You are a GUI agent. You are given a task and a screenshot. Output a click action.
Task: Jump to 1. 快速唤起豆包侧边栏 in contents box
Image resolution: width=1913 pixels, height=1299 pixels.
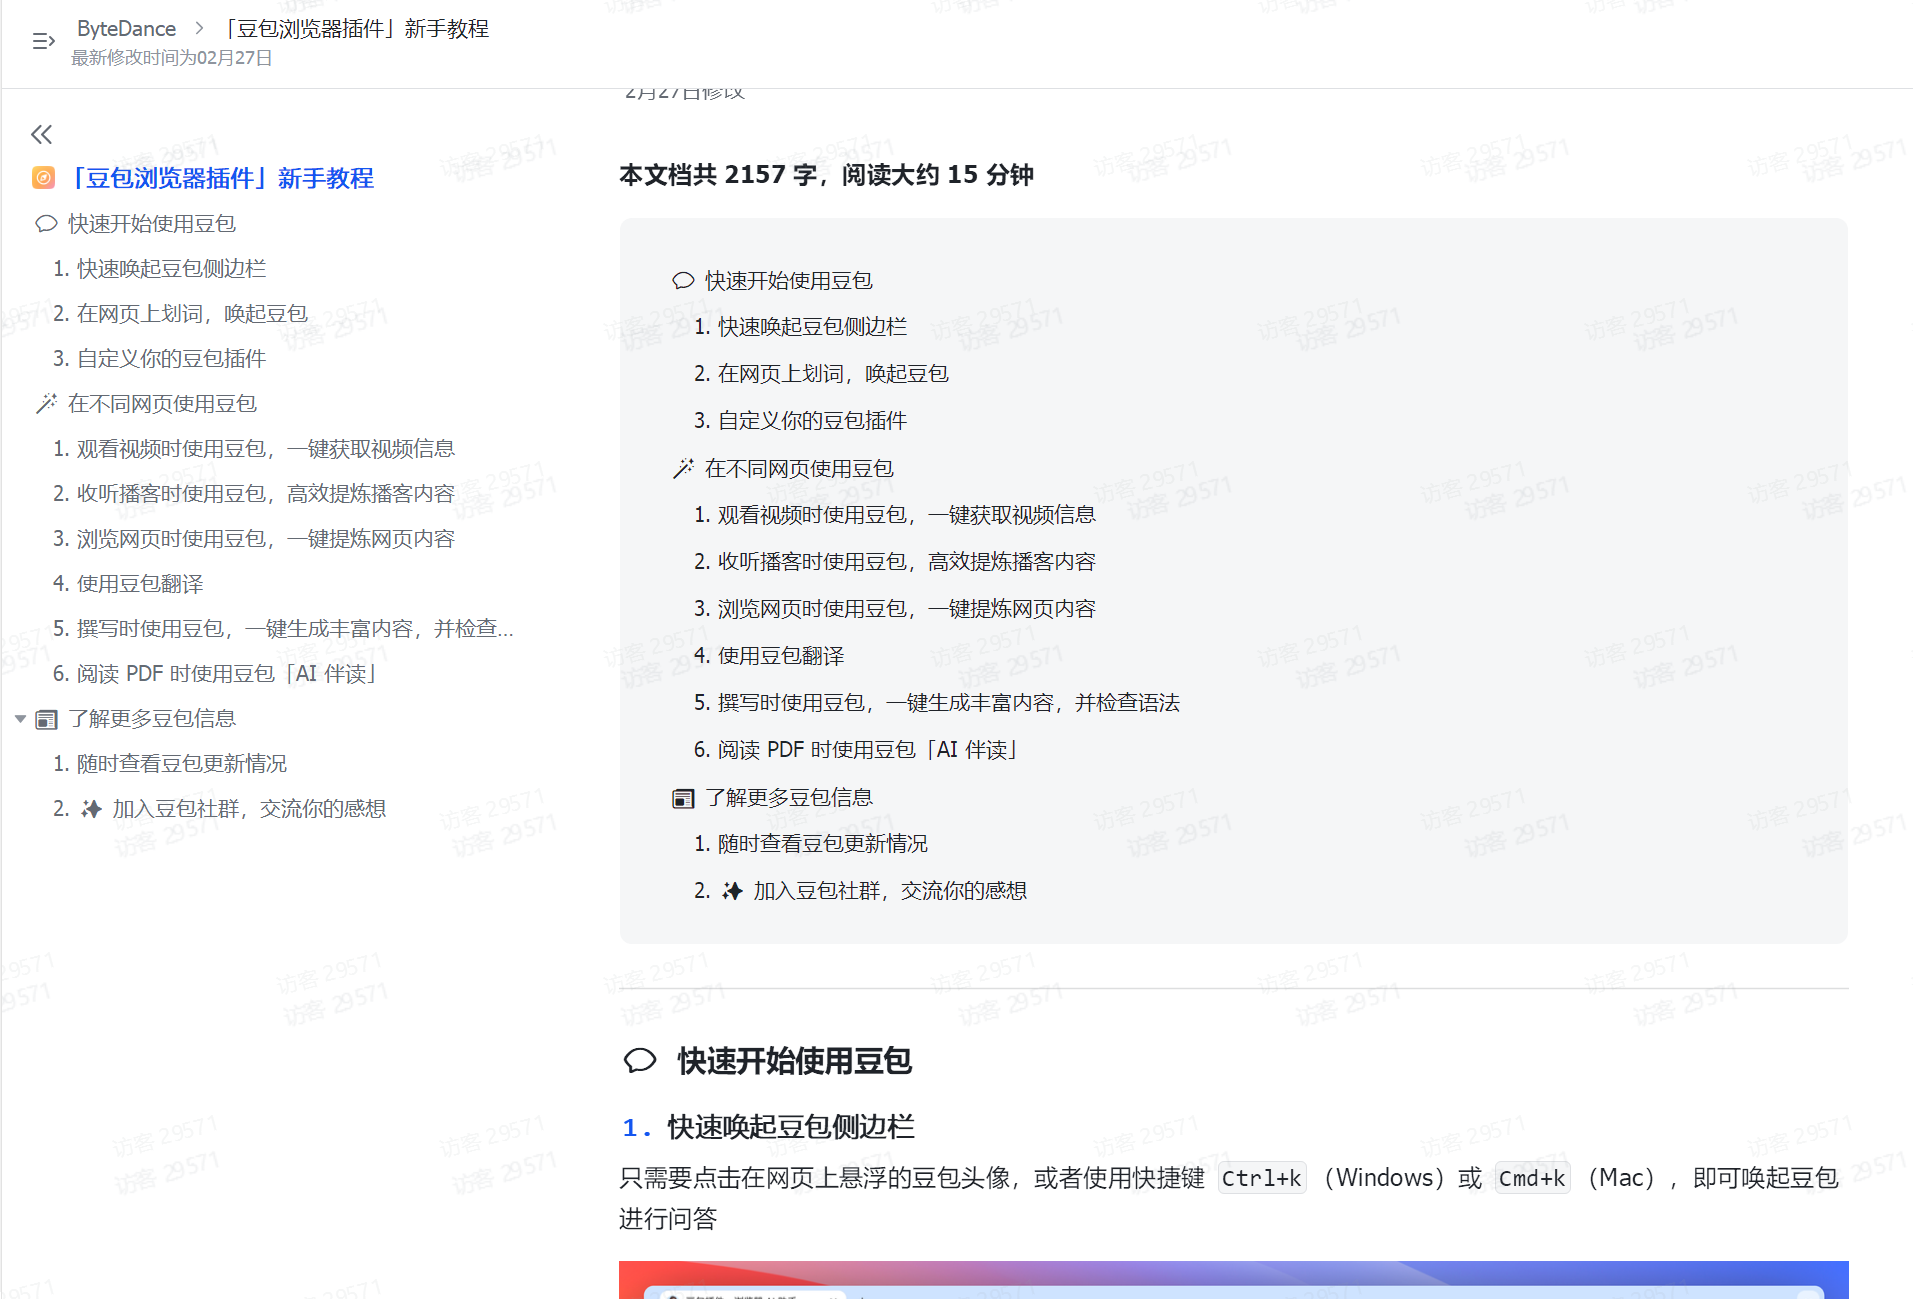coord(801,327)
